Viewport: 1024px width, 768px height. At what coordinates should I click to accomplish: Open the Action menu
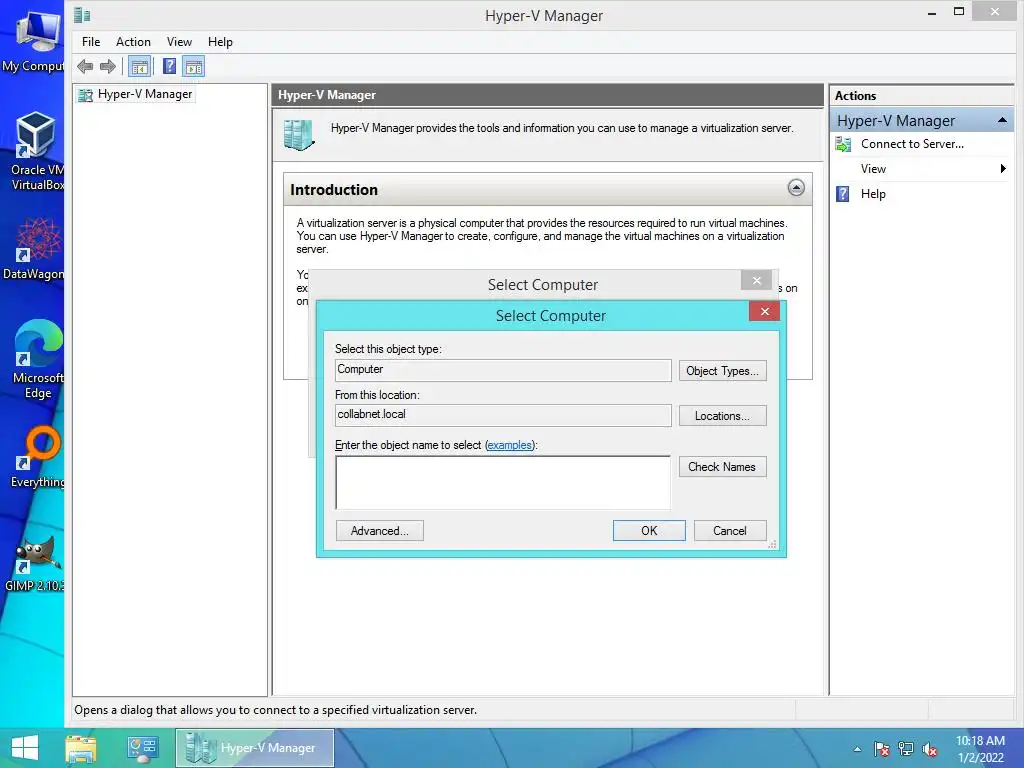133,42
